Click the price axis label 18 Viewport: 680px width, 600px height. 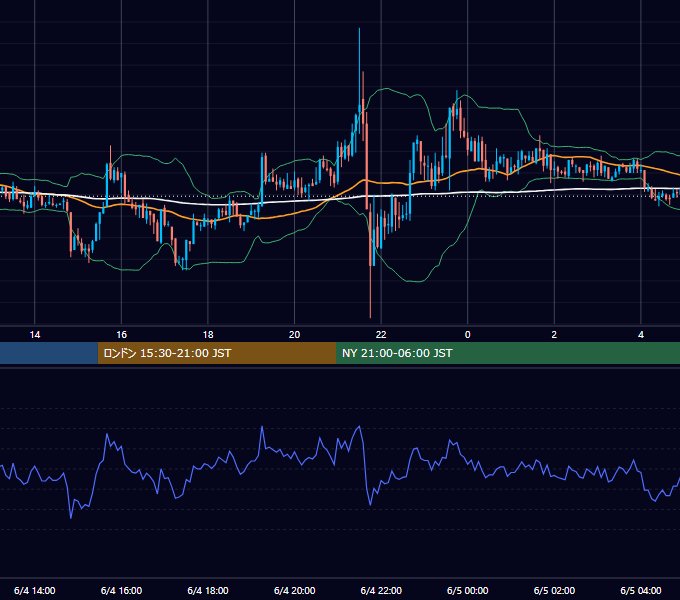pos(208,335)
